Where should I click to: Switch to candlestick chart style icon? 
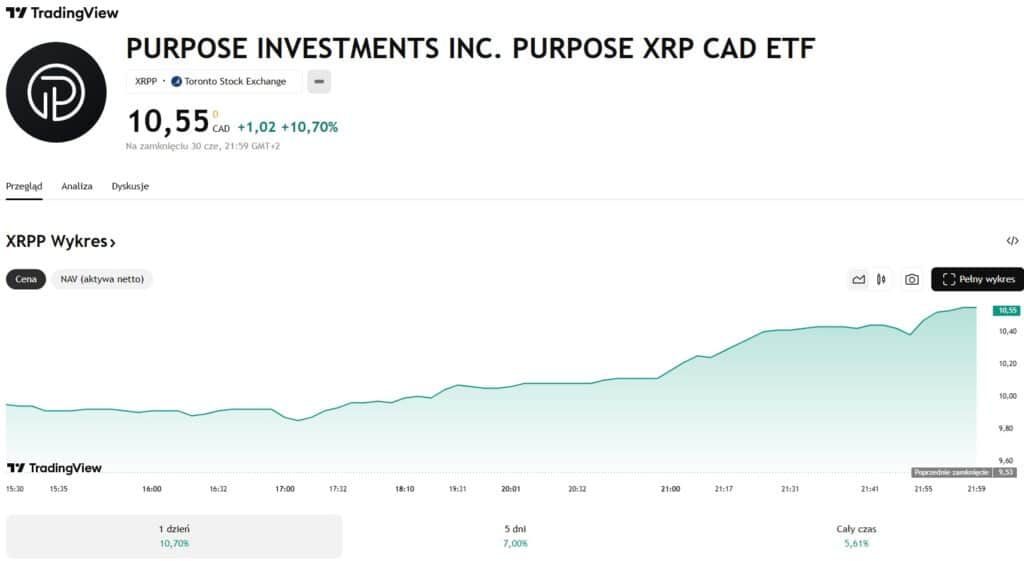point(881,280)
